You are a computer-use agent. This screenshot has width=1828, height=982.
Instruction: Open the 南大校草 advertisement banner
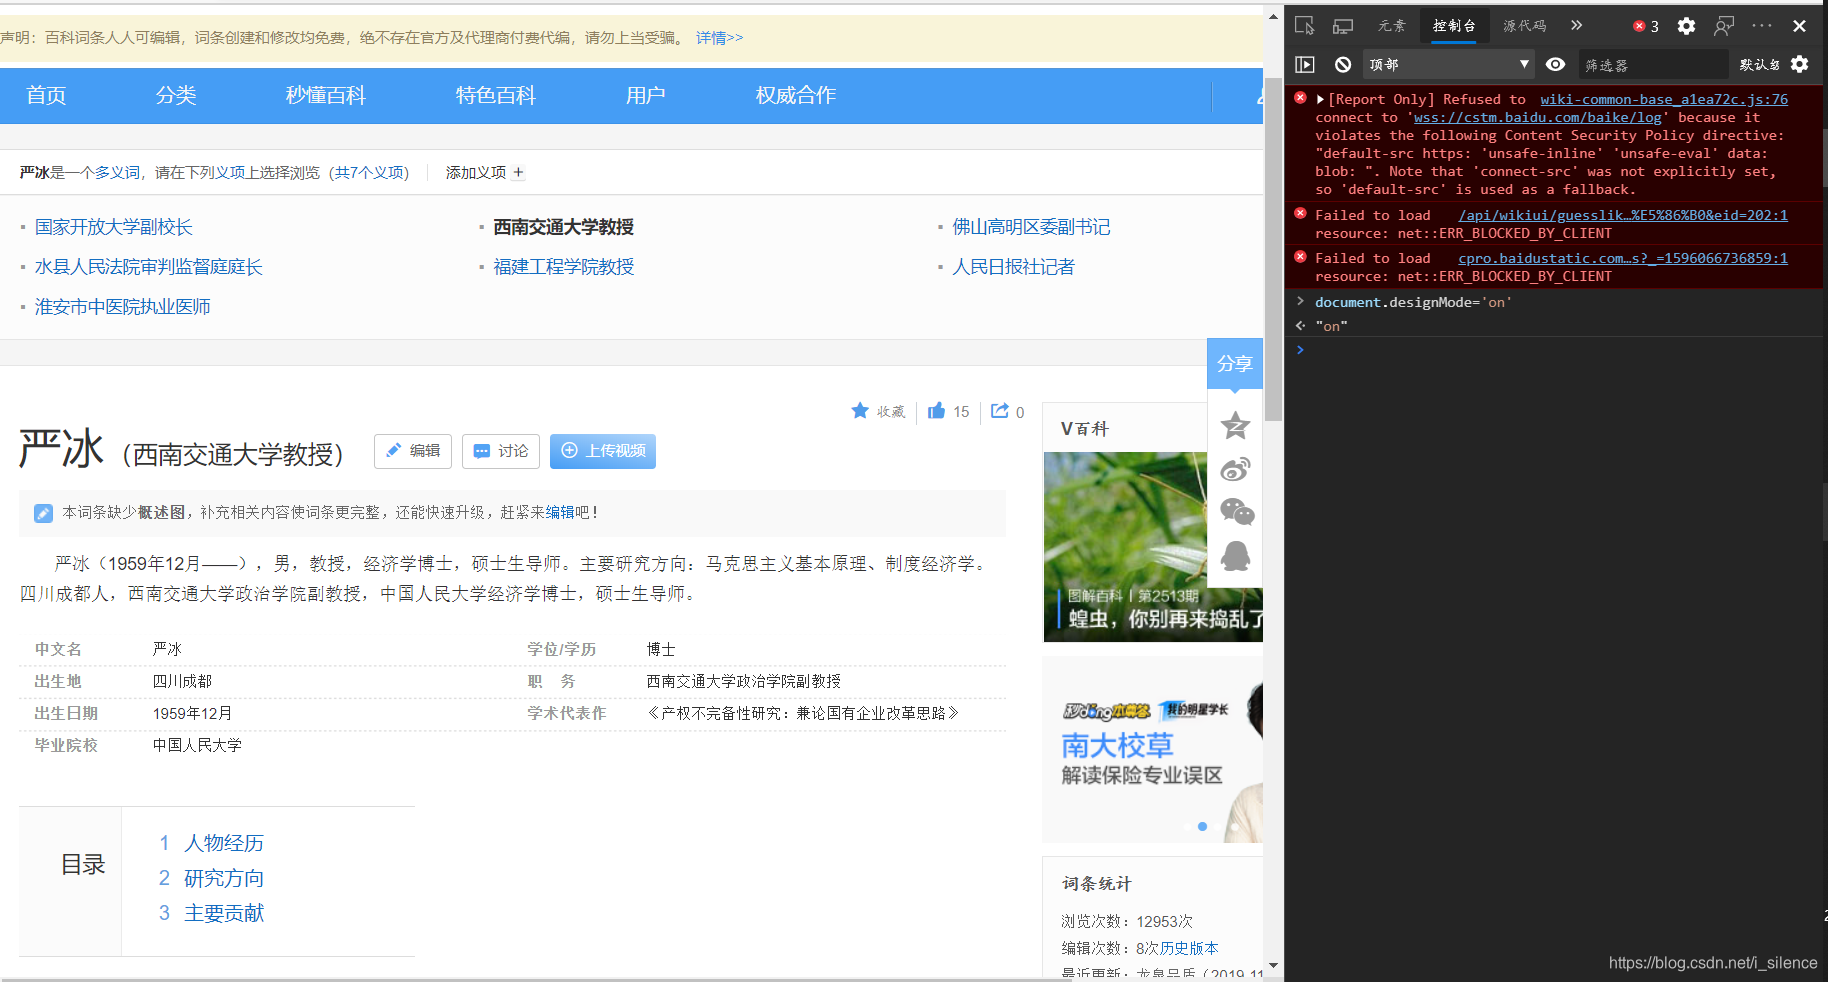1153,750
